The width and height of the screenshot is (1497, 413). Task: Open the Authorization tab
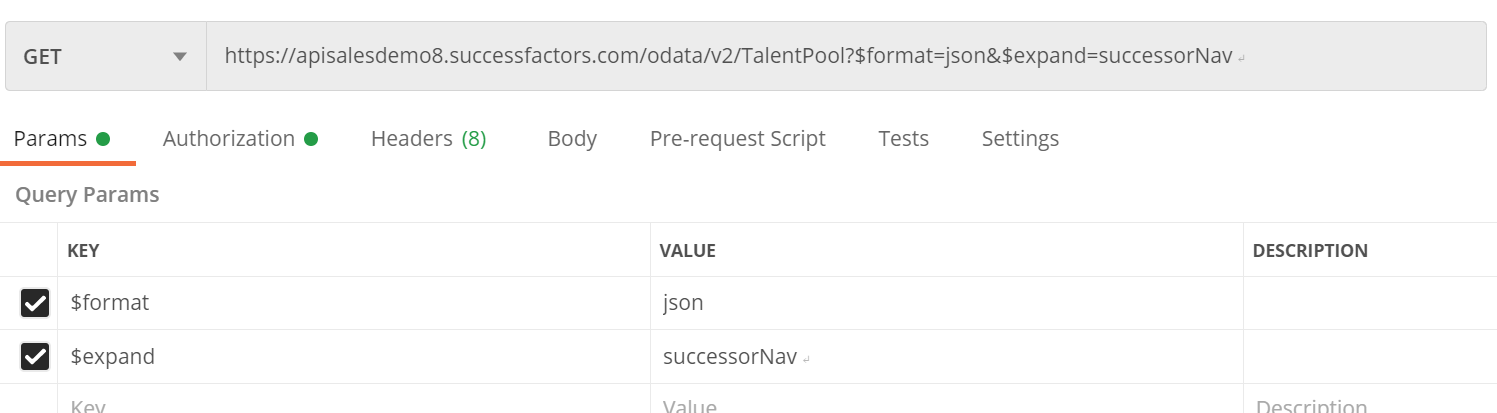click(x=240, y=139)
